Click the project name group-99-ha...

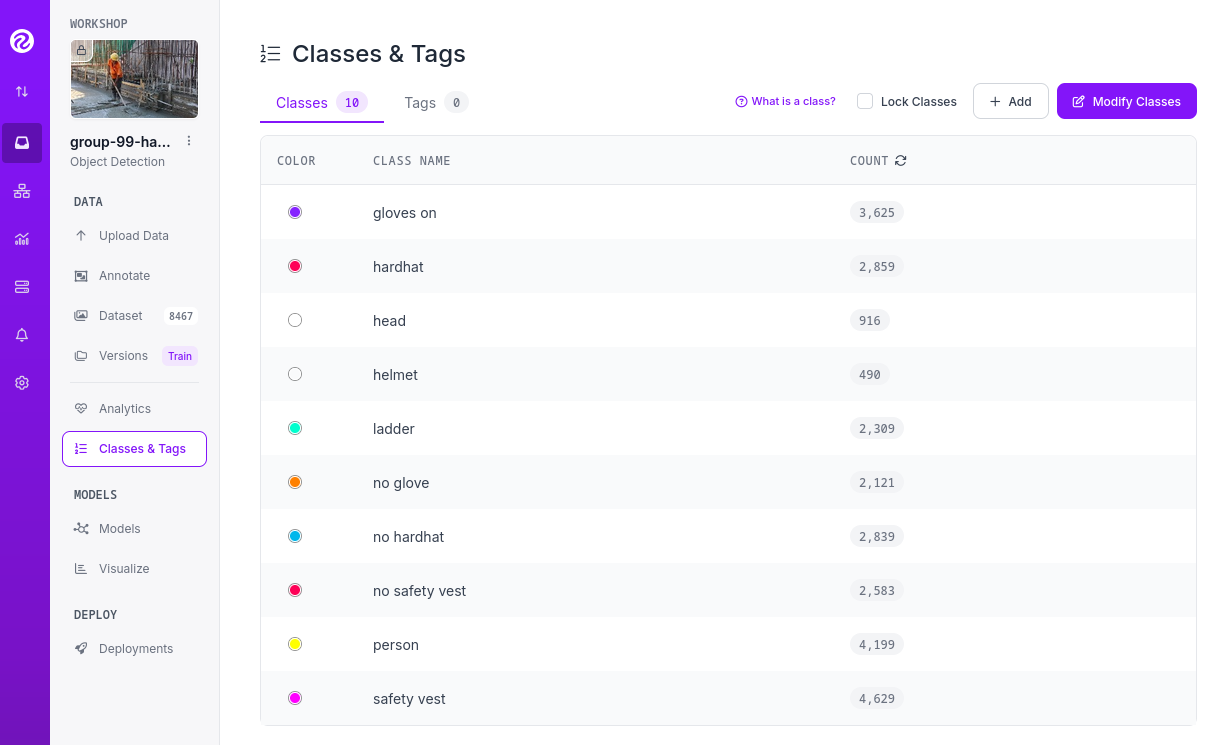tap(120, 142)
